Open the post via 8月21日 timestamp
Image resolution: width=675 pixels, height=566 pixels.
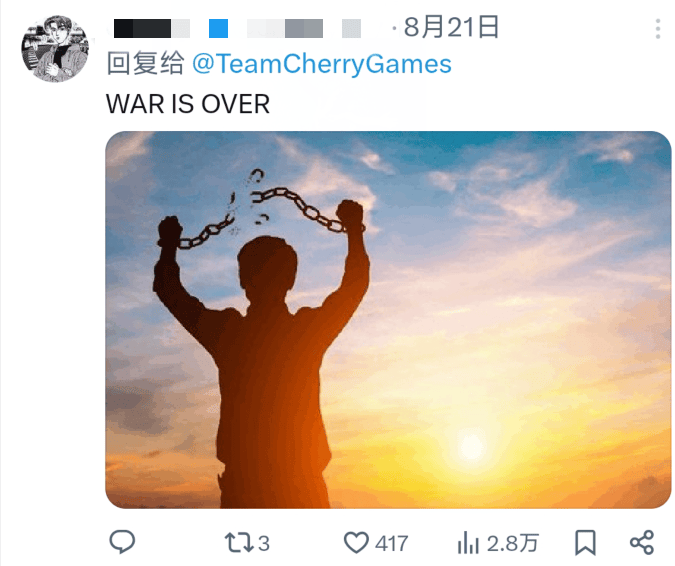click(451, 27)
